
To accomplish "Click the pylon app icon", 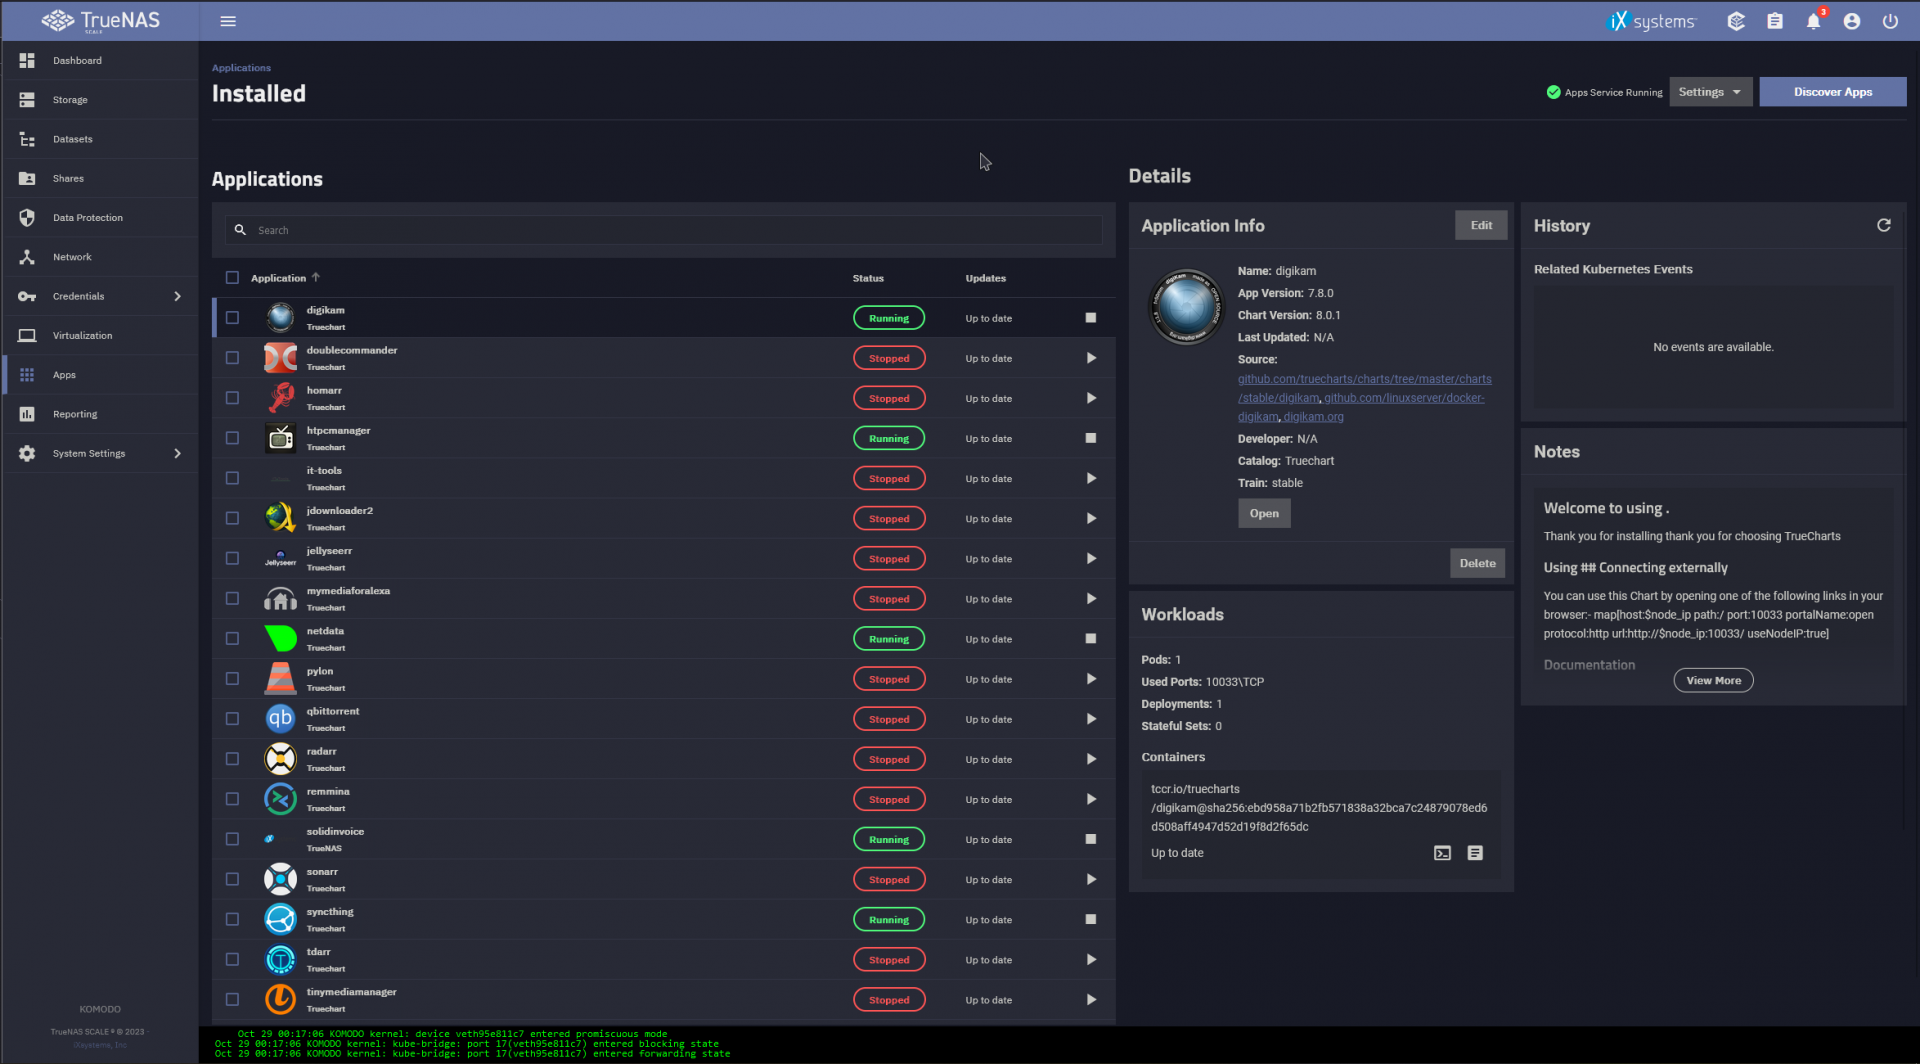I will tap(280, 678).
